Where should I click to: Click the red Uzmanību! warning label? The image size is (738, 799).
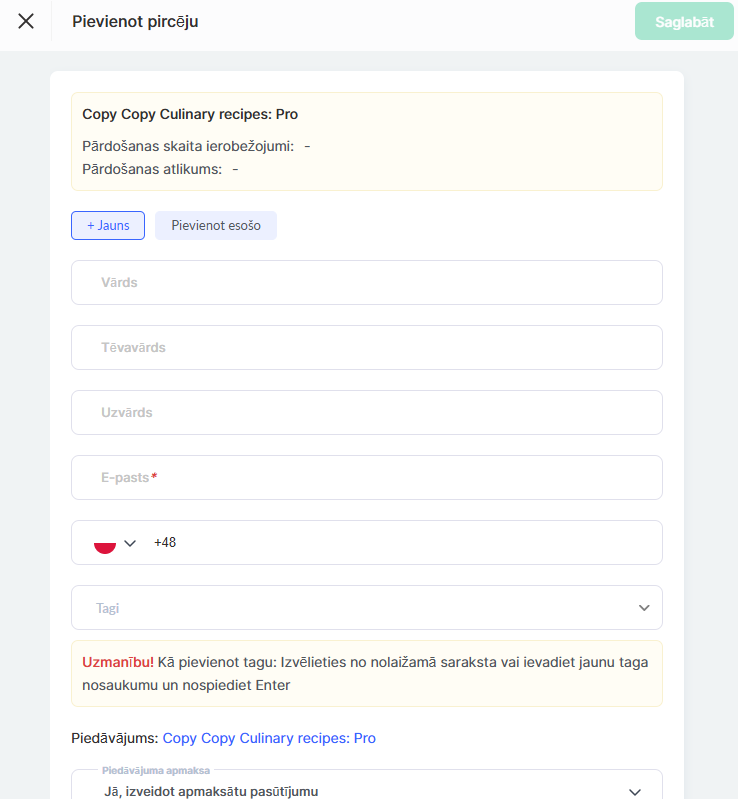118,662
